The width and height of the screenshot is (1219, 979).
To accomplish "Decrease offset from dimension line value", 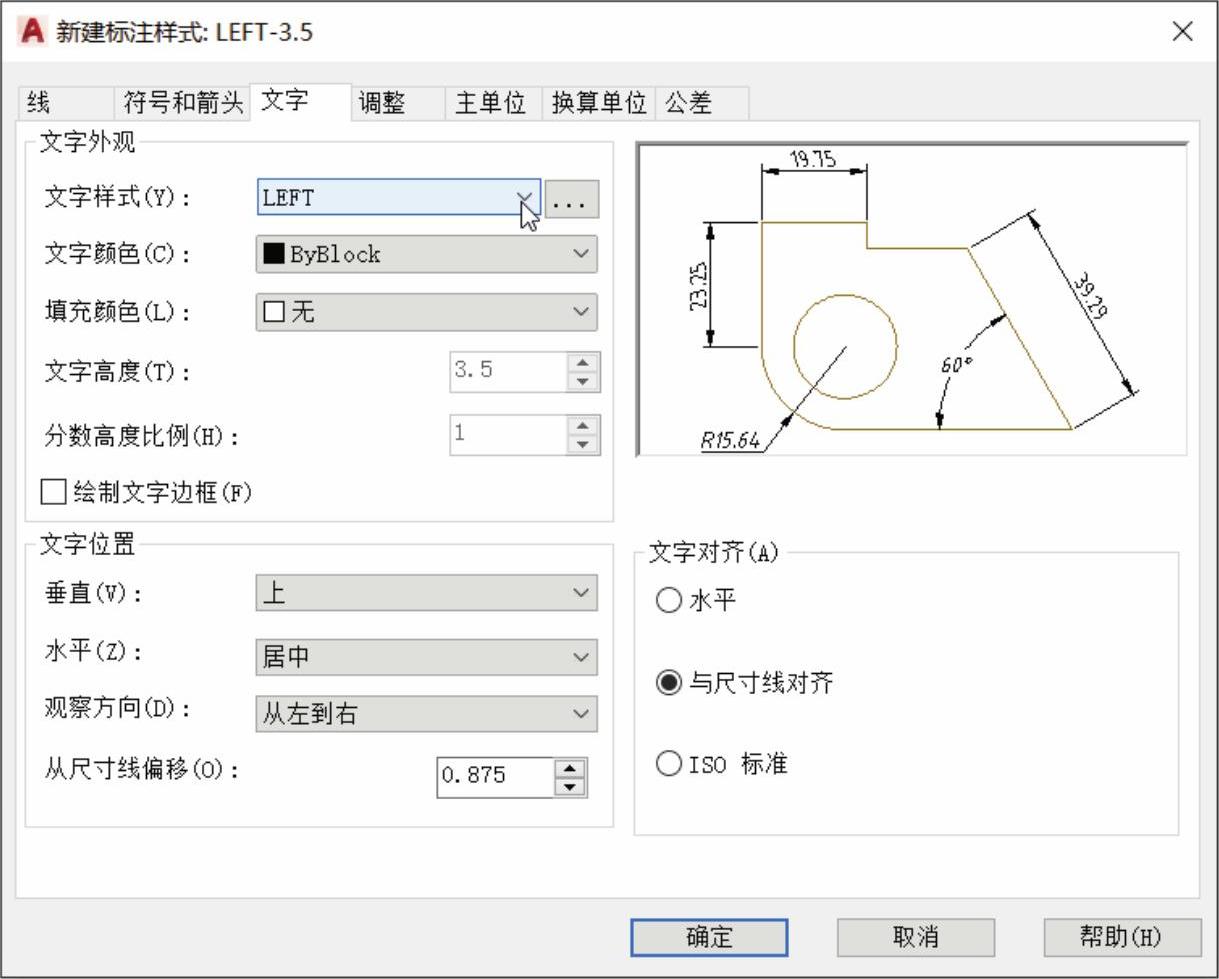I will 570,786.
